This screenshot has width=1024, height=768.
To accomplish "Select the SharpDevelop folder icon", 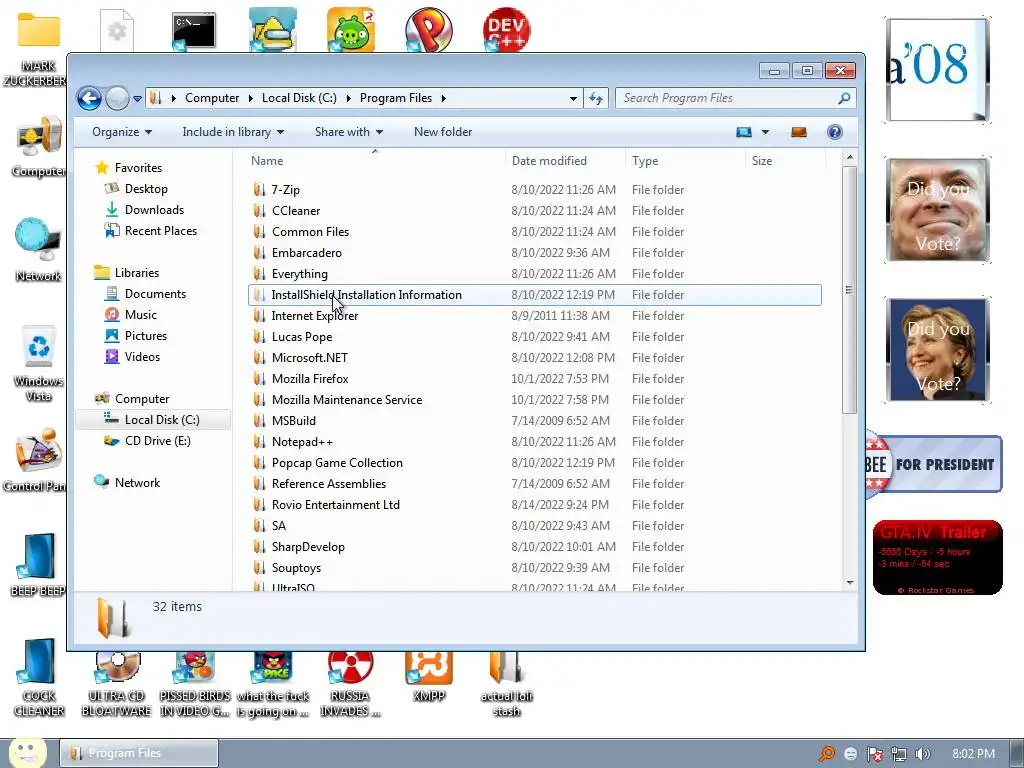I will 259,547.
